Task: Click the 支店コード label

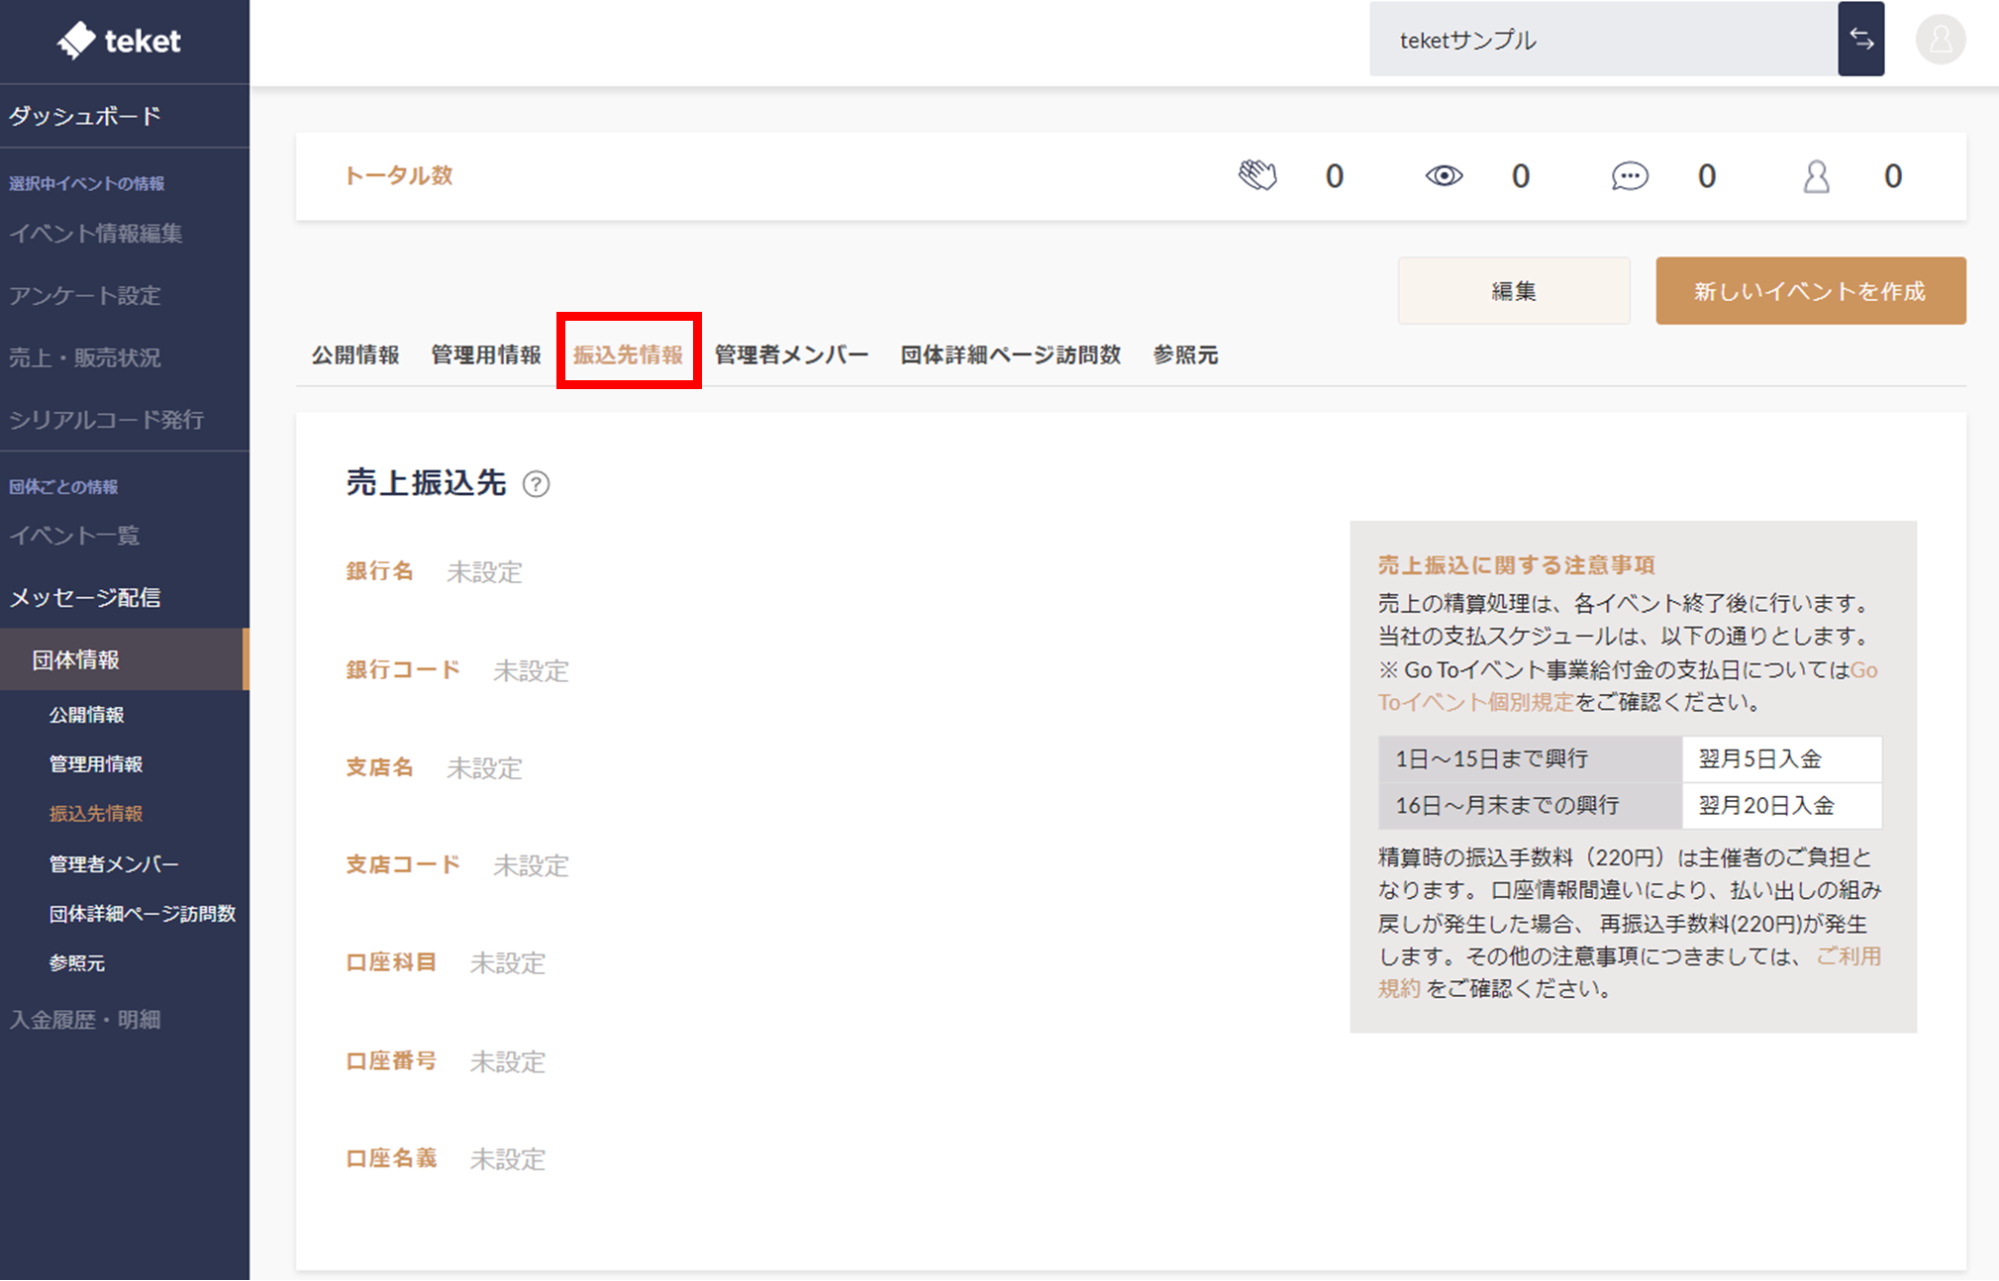Action: pos(403,864)
